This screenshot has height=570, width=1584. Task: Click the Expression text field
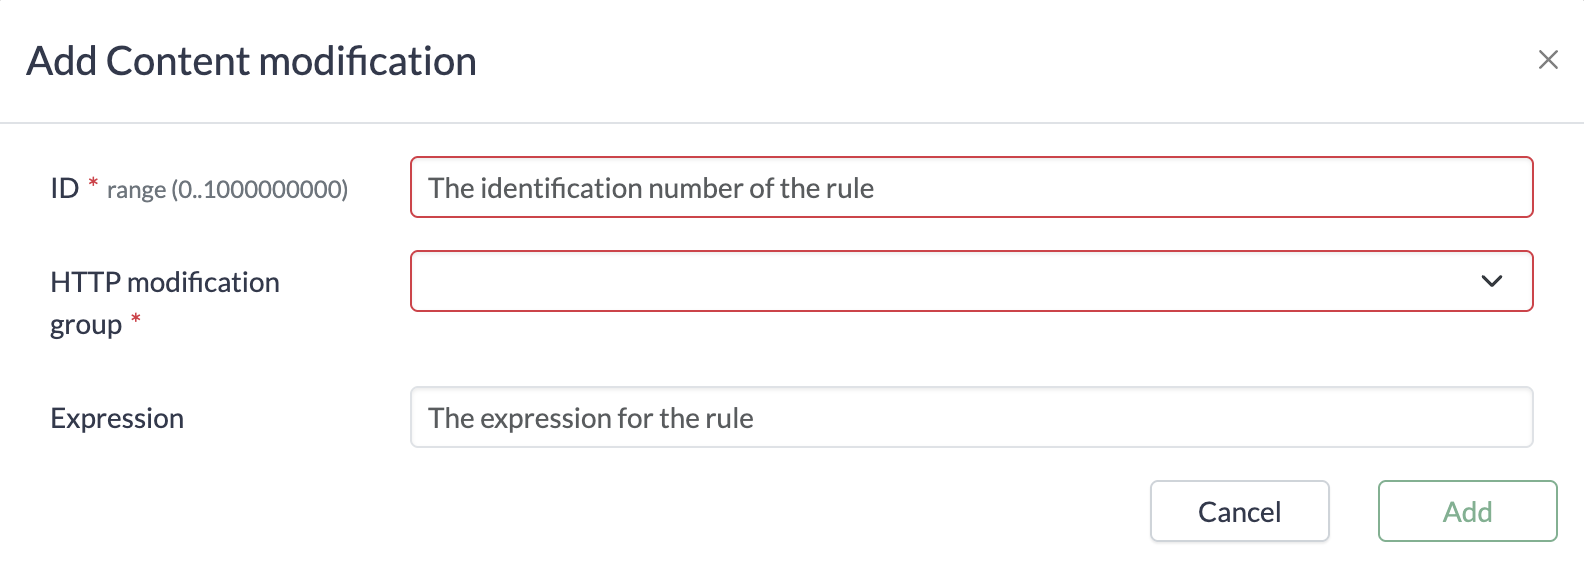[x=970, y=417]
